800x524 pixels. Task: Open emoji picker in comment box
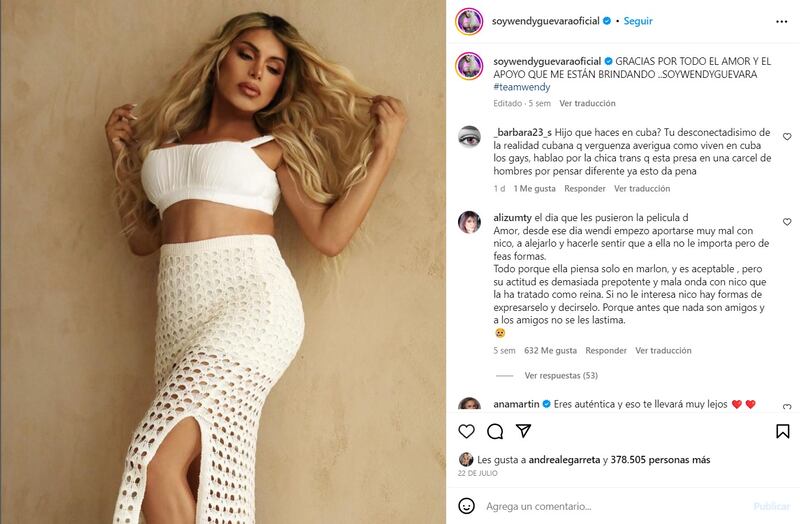coord(466,506)
